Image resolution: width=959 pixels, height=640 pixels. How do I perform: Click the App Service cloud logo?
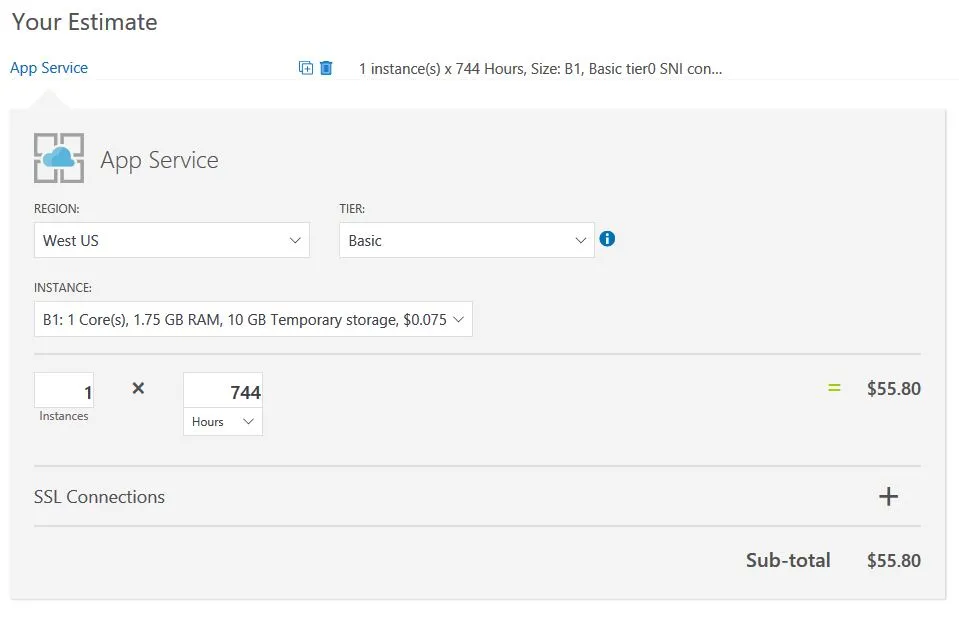(59, 158)
